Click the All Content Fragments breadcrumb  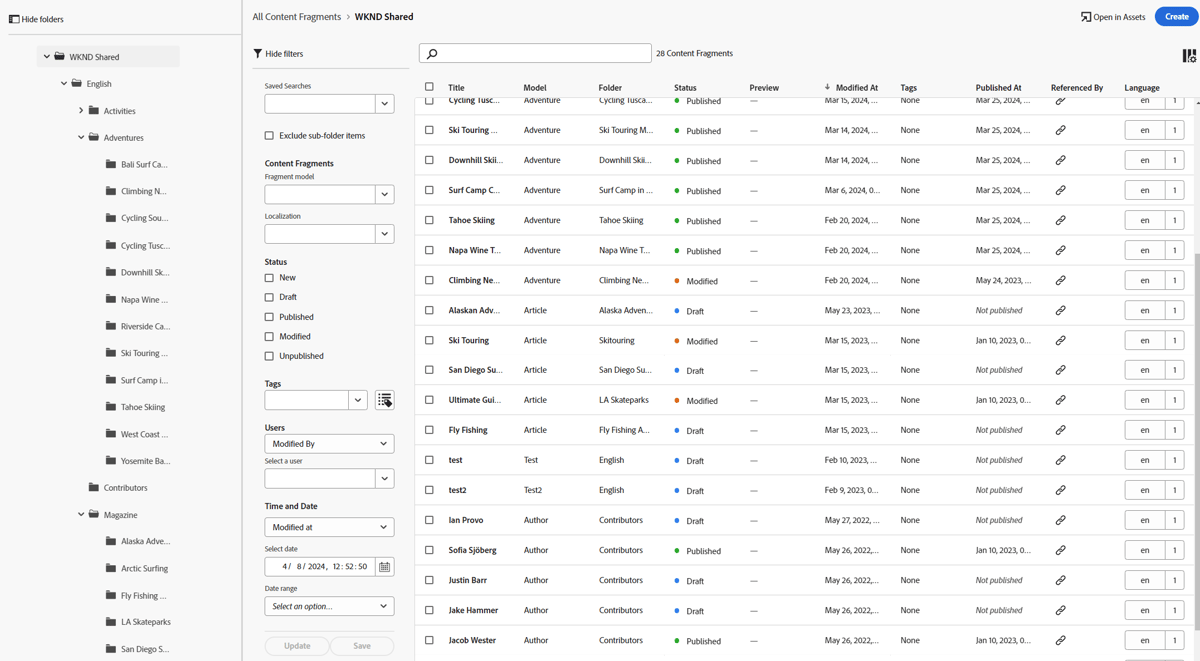click(x=296, y=16)
